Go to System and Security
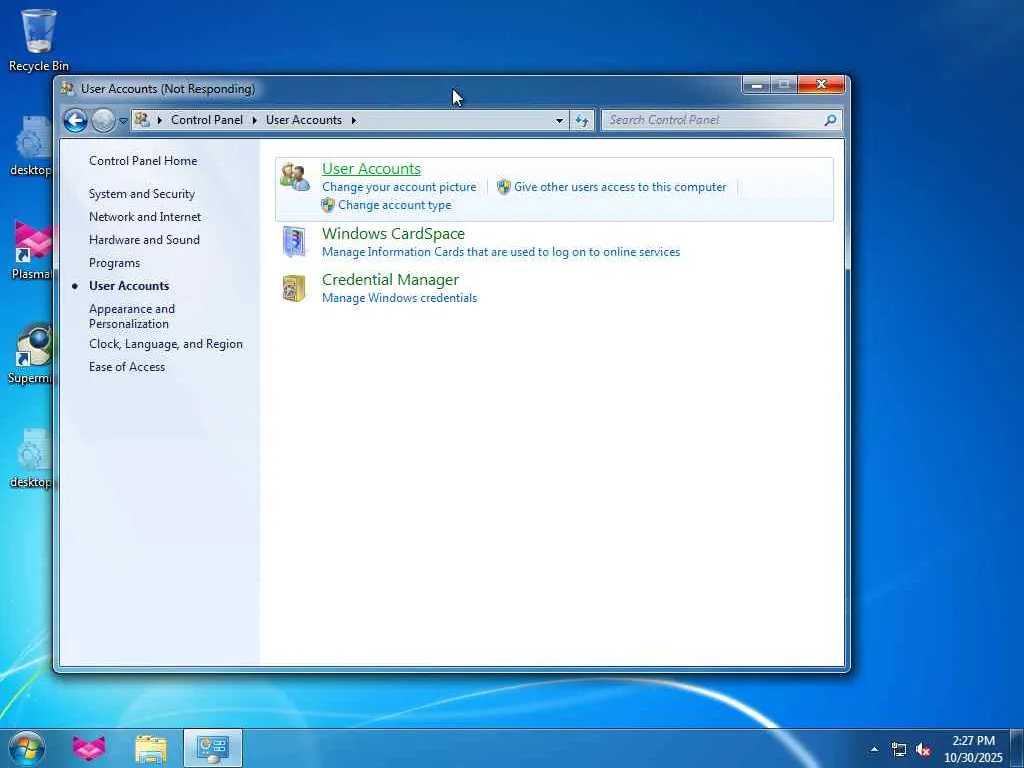 click(142, 194)
